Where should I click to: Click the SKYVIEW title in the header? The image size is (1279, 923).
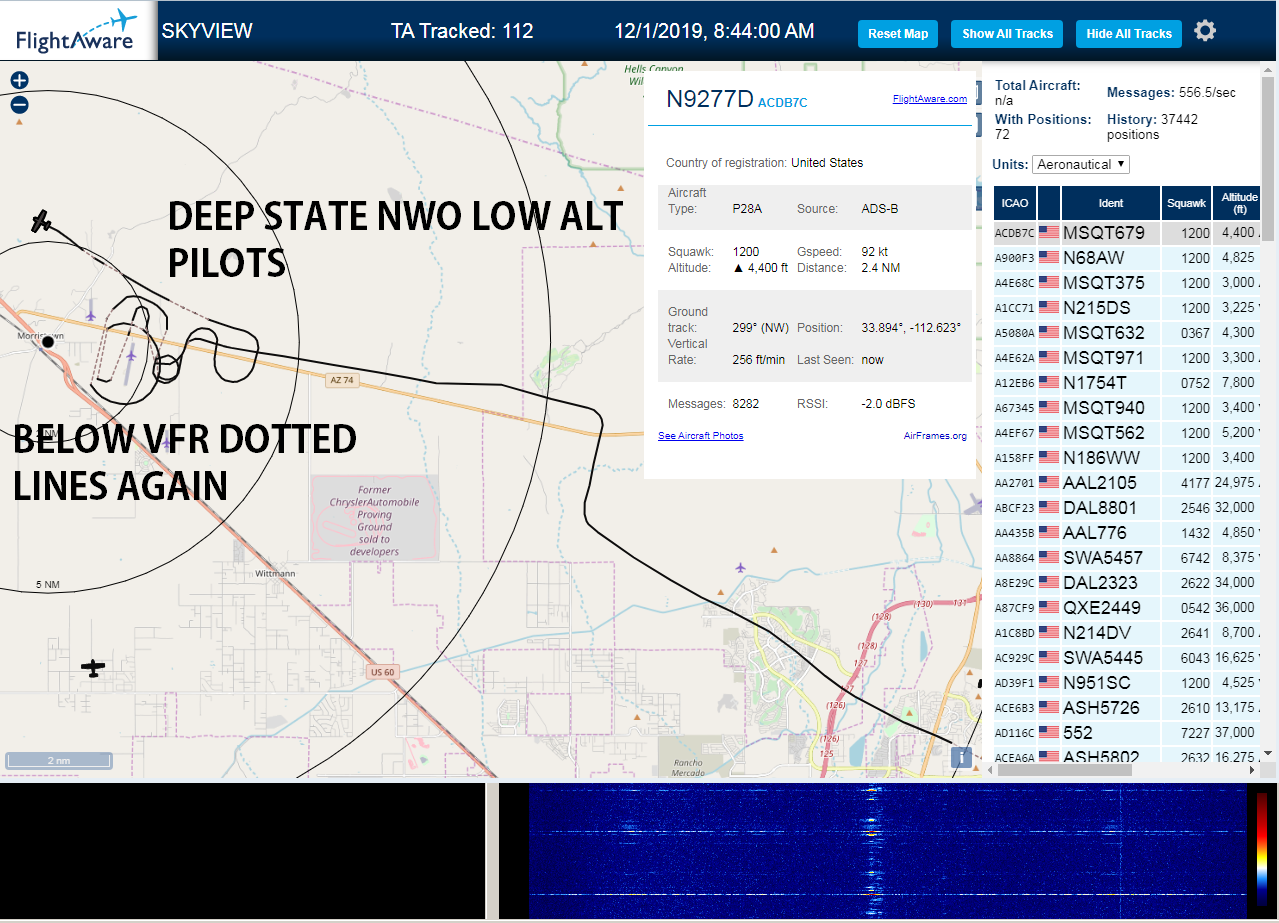(x=207, y=31)
